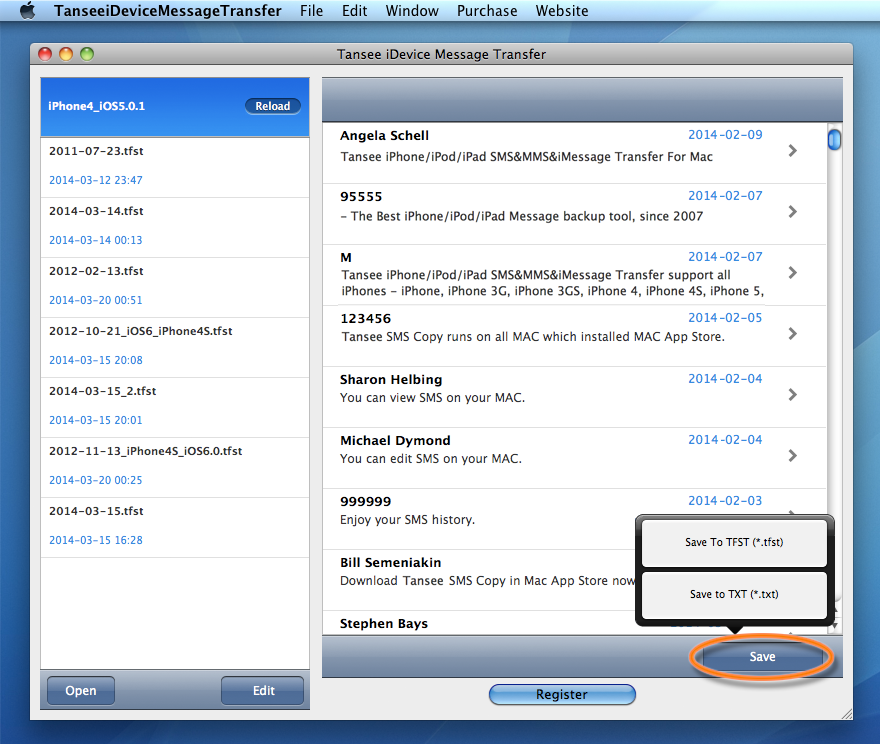Open the Window menu
The height and width of the screenshot is (744, 880).
pyautogui.click(x=412, y=11)
